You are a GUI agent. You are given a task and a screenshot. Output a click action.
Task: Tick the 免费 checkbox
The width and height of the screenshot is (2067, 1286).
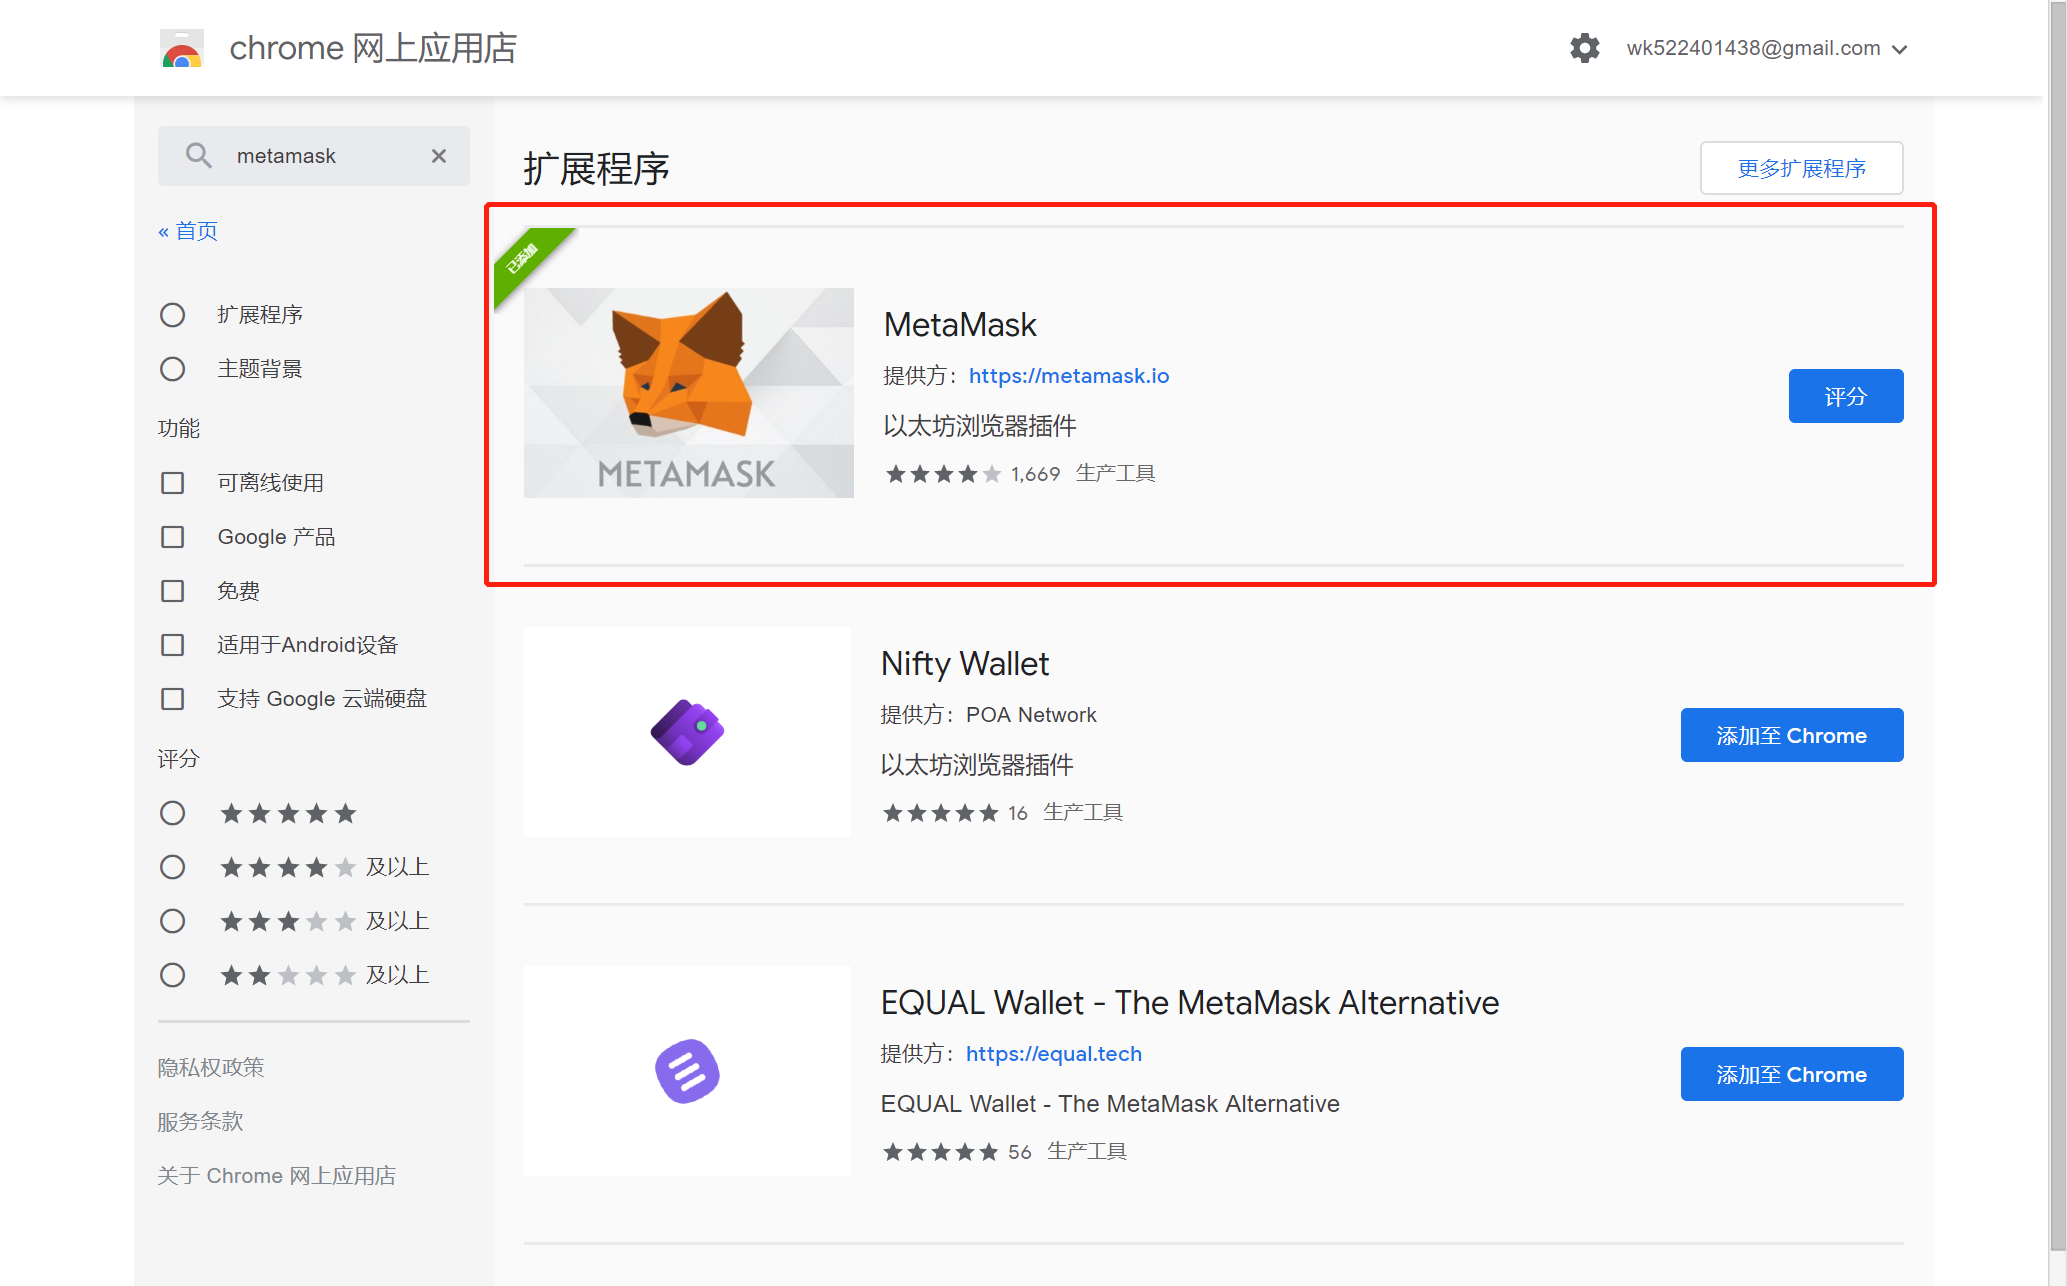point(173,591)
